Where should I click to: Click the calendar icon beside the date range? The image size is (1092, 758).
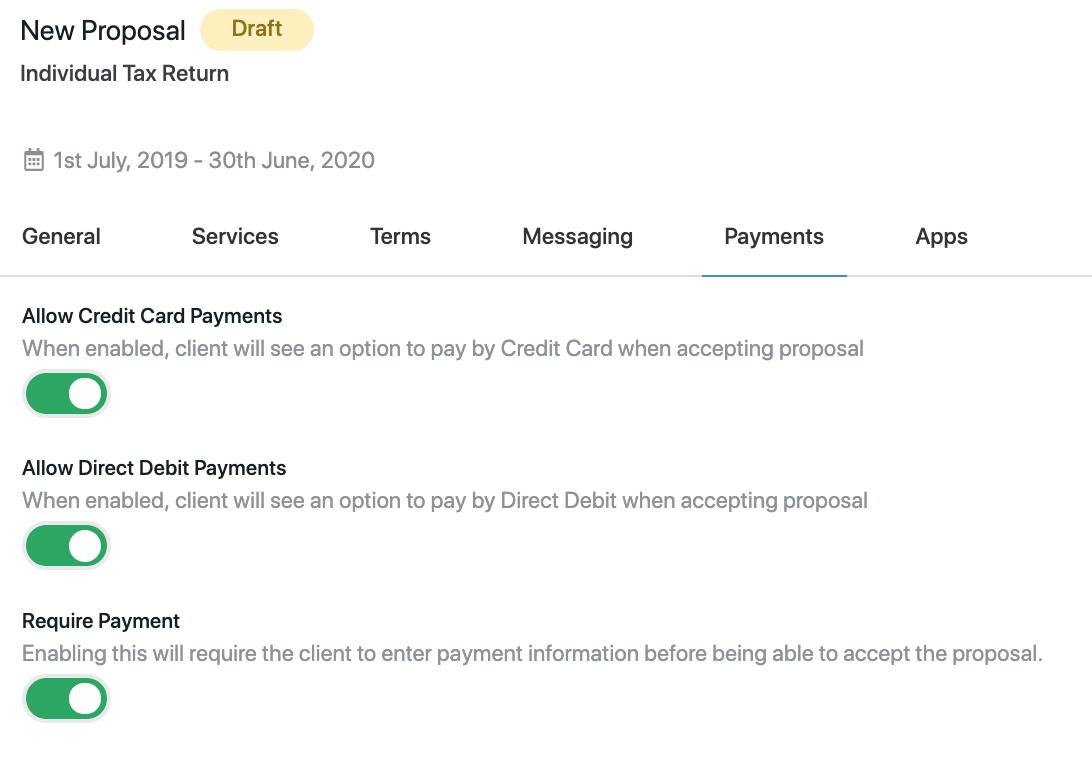click(x=34, y=160)
